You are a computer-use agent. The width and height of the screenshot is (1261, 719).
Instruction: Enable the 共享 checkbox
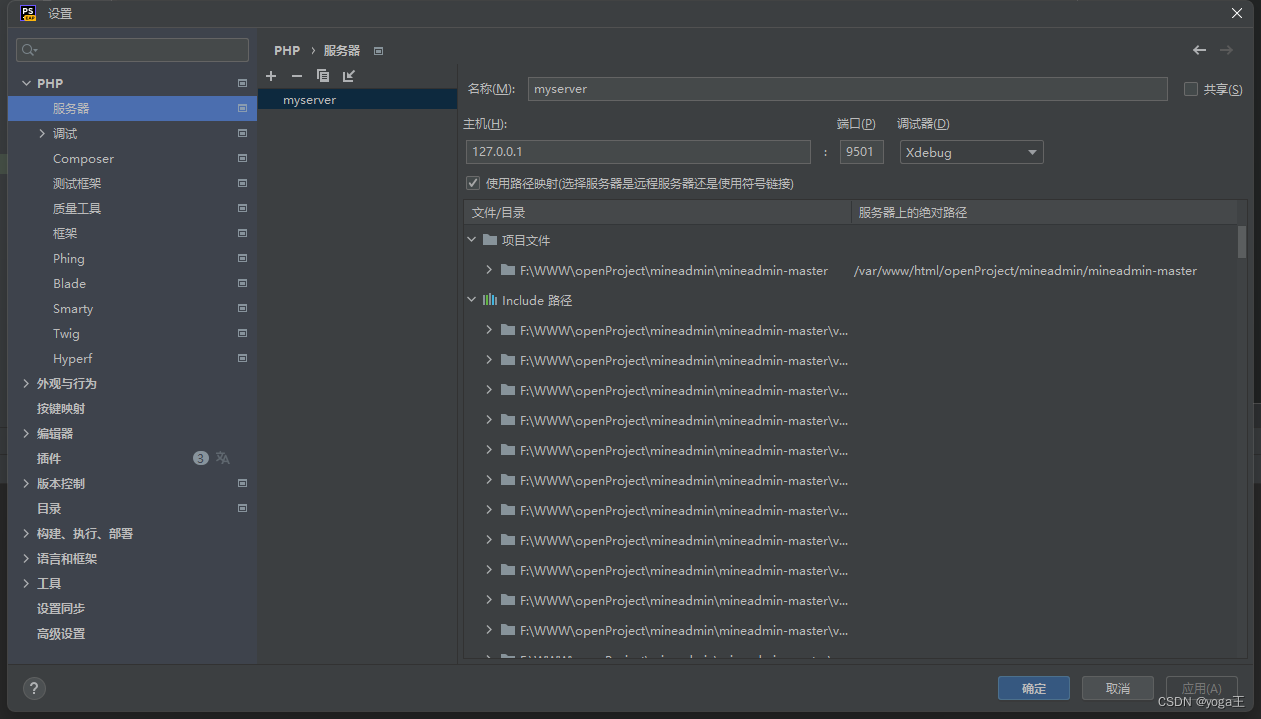click(x=1190, y=88)
